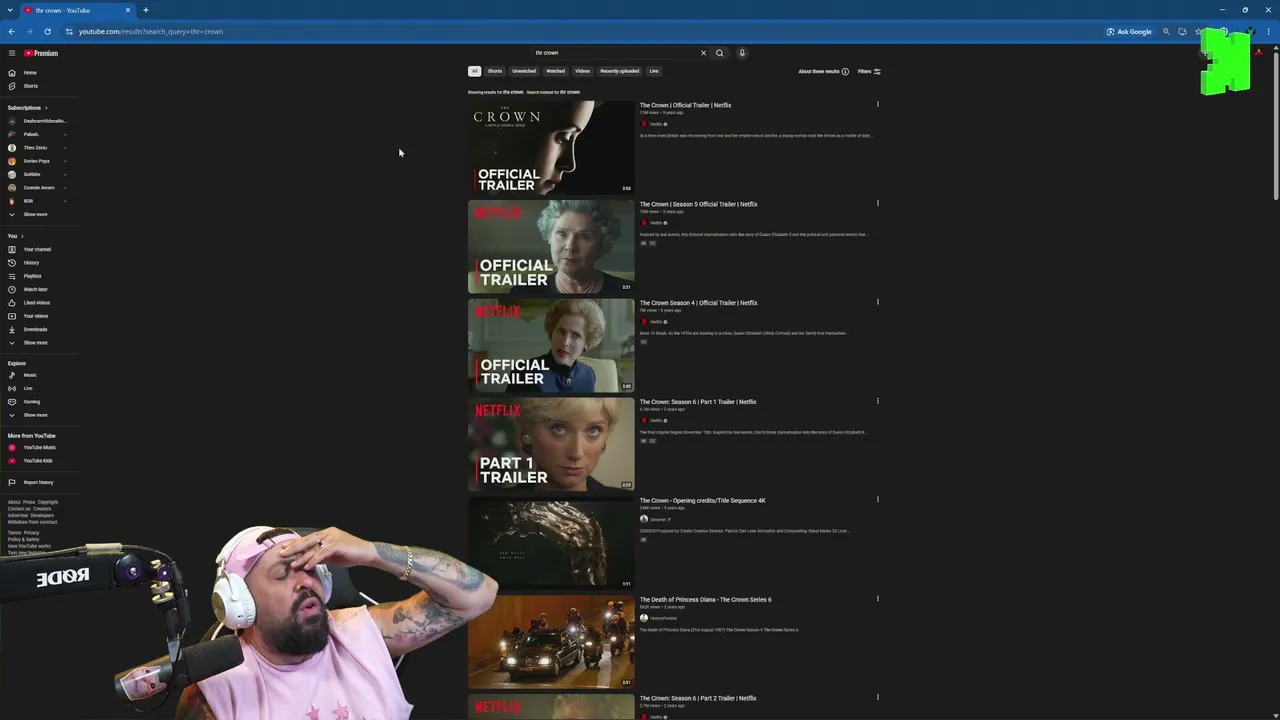The width and height of the screenshot is (1280, 720).
Task: Expand Show more under Explore
Action: click(36, 415)
